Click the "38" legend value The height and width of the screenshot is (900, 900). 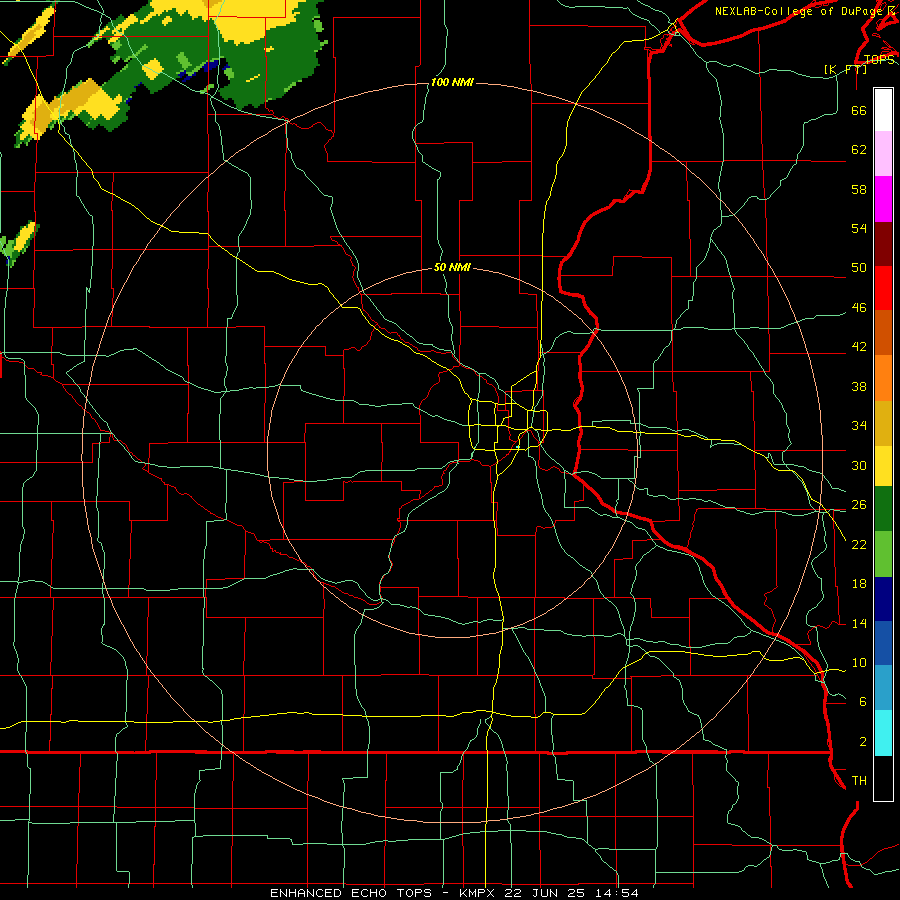[859, 386]
